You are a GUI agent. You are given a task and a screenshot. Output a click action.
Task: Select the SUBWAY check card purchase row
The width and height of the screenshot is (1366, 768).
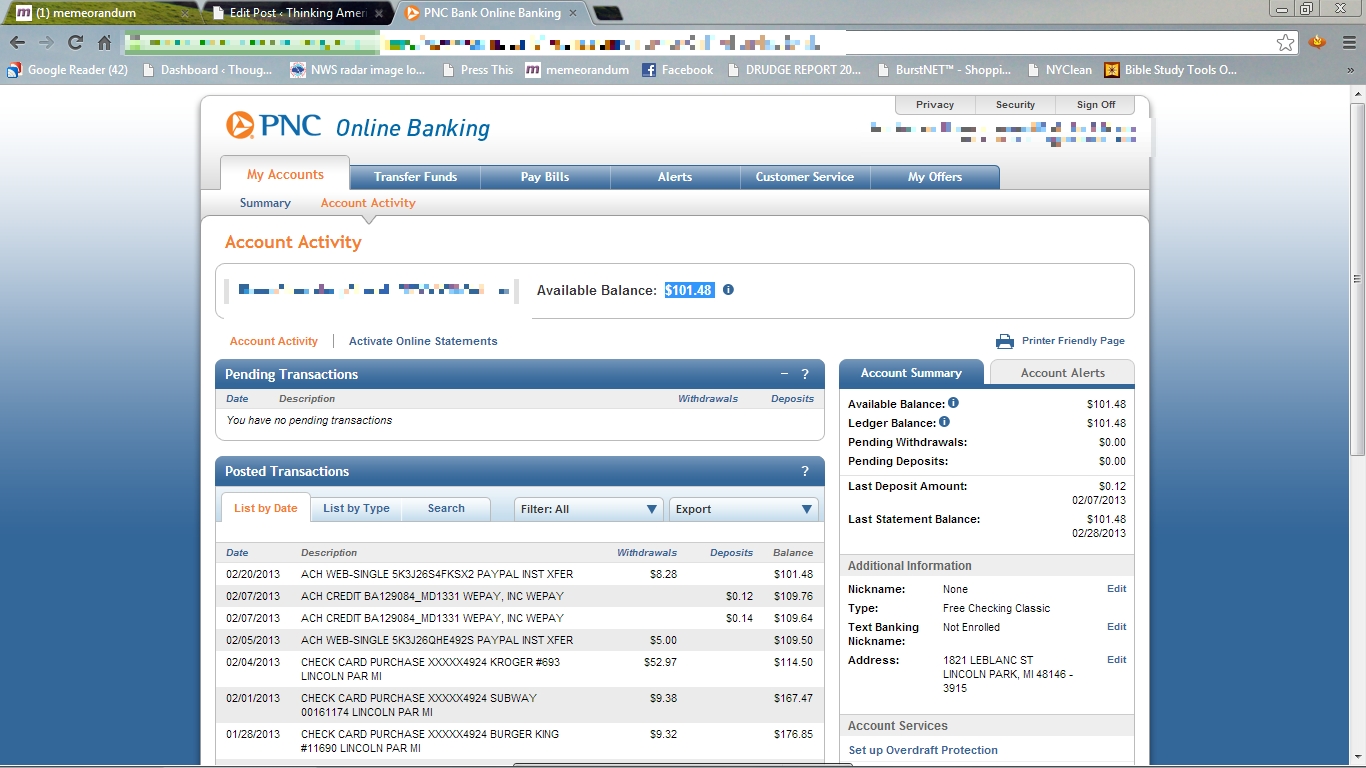click(x=520, y=705)
